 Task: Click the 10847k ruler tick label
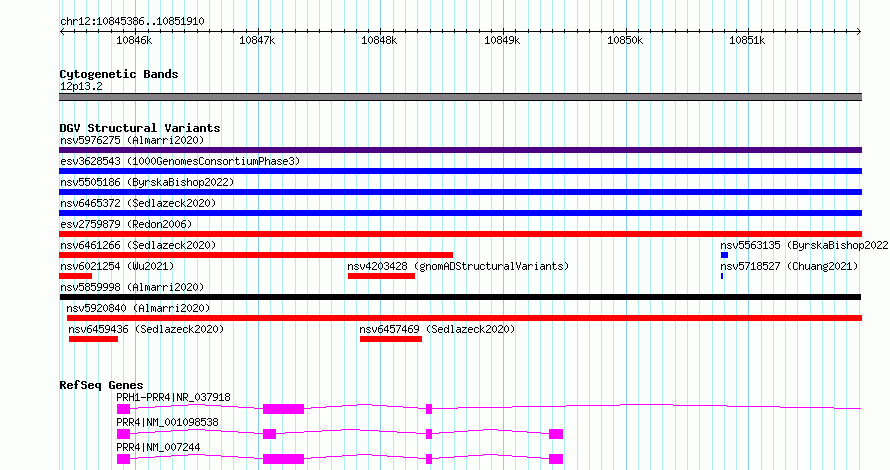(x=257, y=40)
